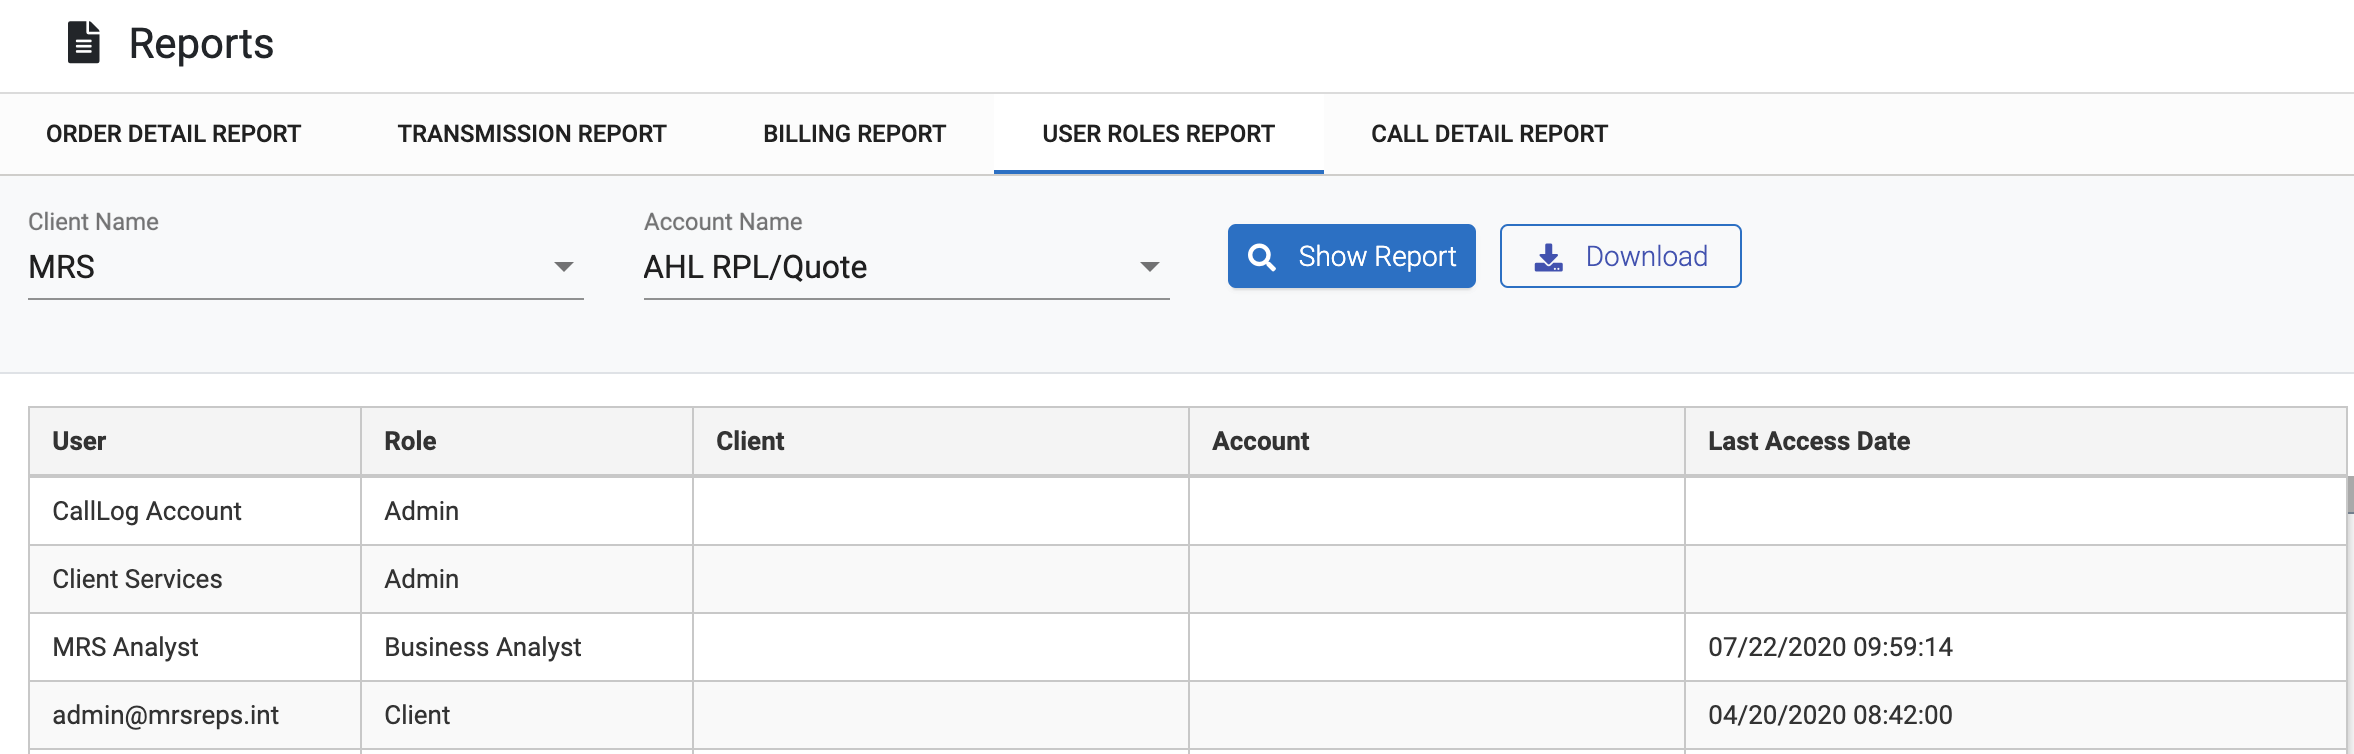Select the admin@mrsreps.int user cell
The height and width of the screenshot is (754, 2354).
point(195,715)
